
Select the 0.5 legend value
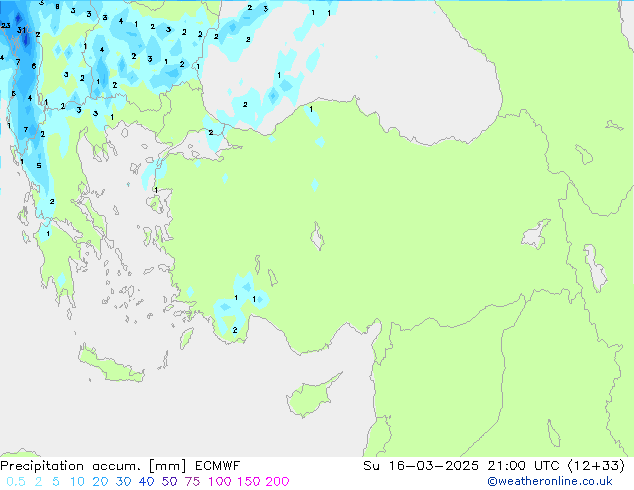pos(16,482)
